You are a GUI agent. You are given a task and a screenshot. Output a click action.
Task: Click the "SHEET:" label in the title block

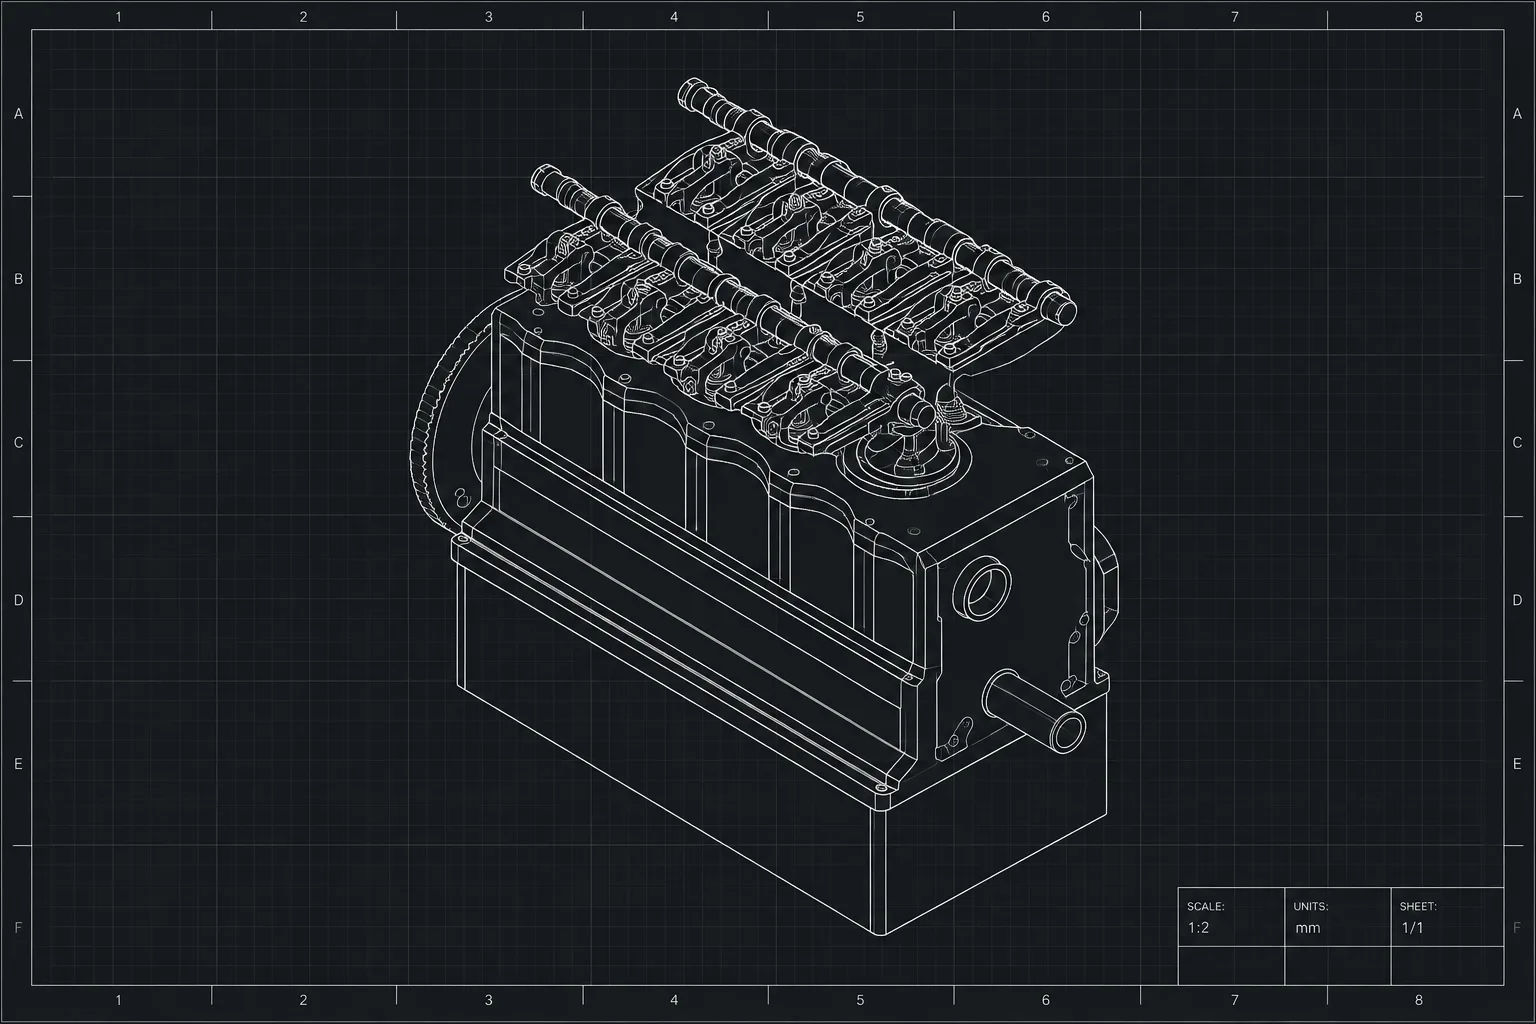point(1418,907)
